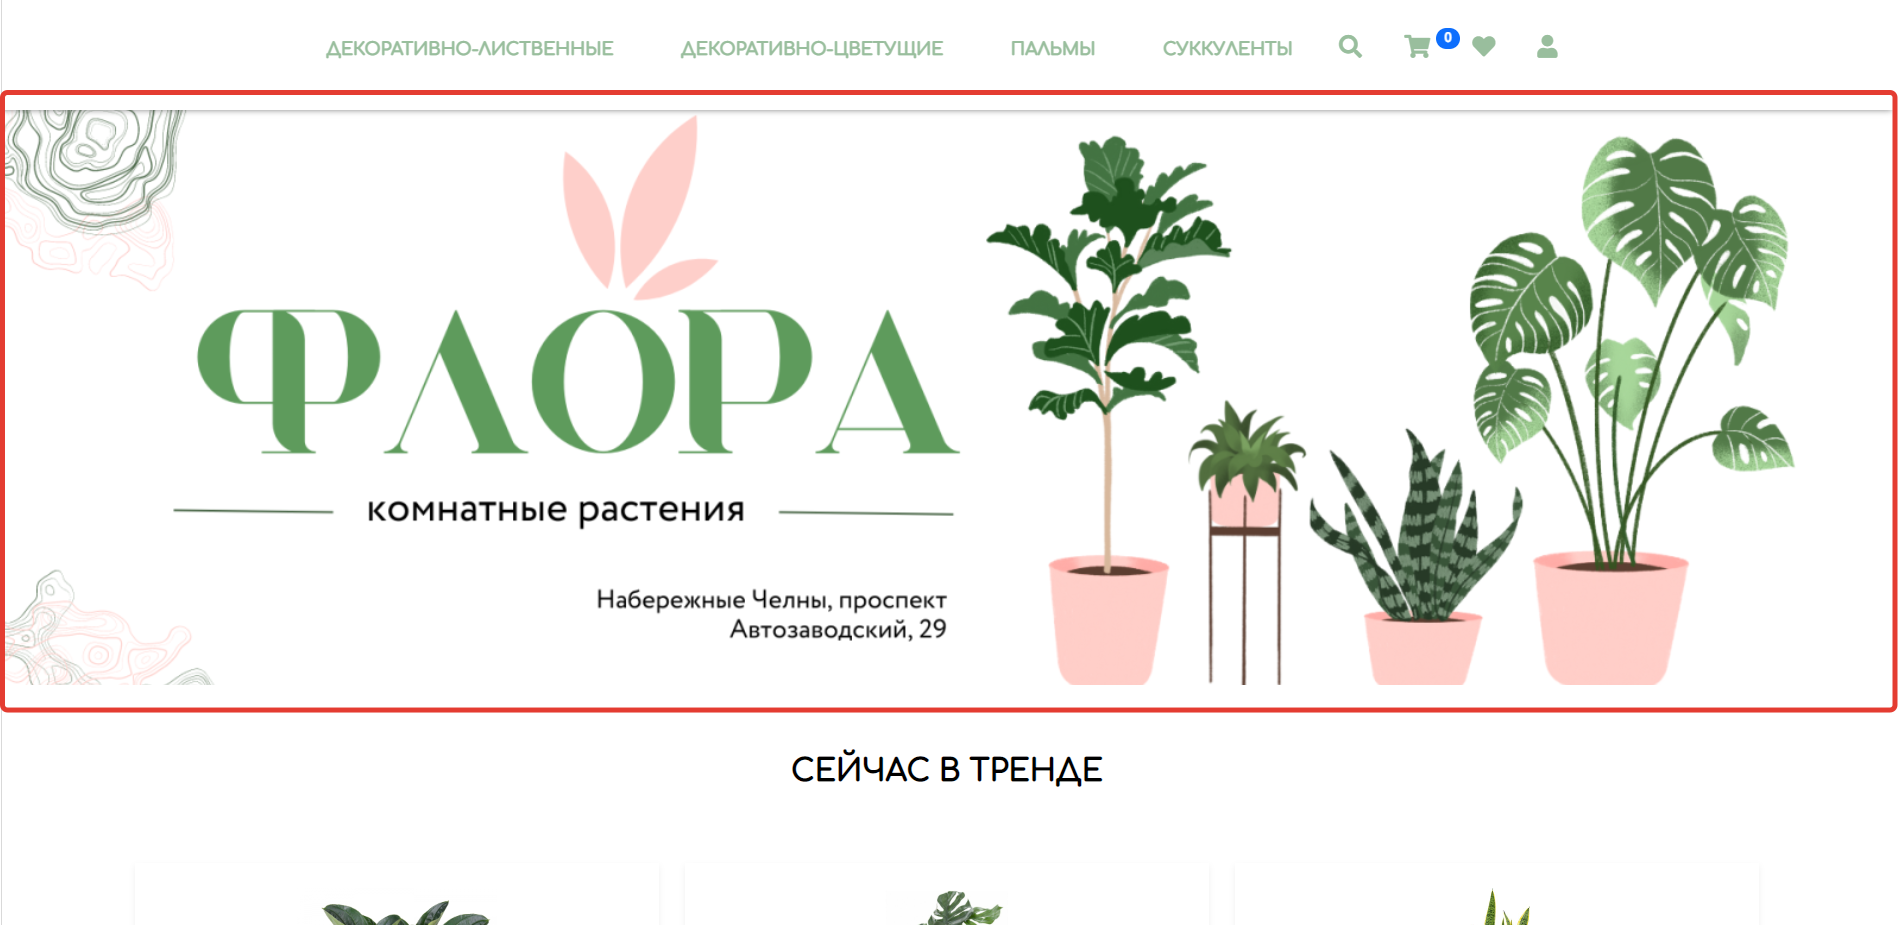This screenshot has height=925, width=1898.
Task: Click the Сейчас в тренде heading
Action: click(947, 769)
